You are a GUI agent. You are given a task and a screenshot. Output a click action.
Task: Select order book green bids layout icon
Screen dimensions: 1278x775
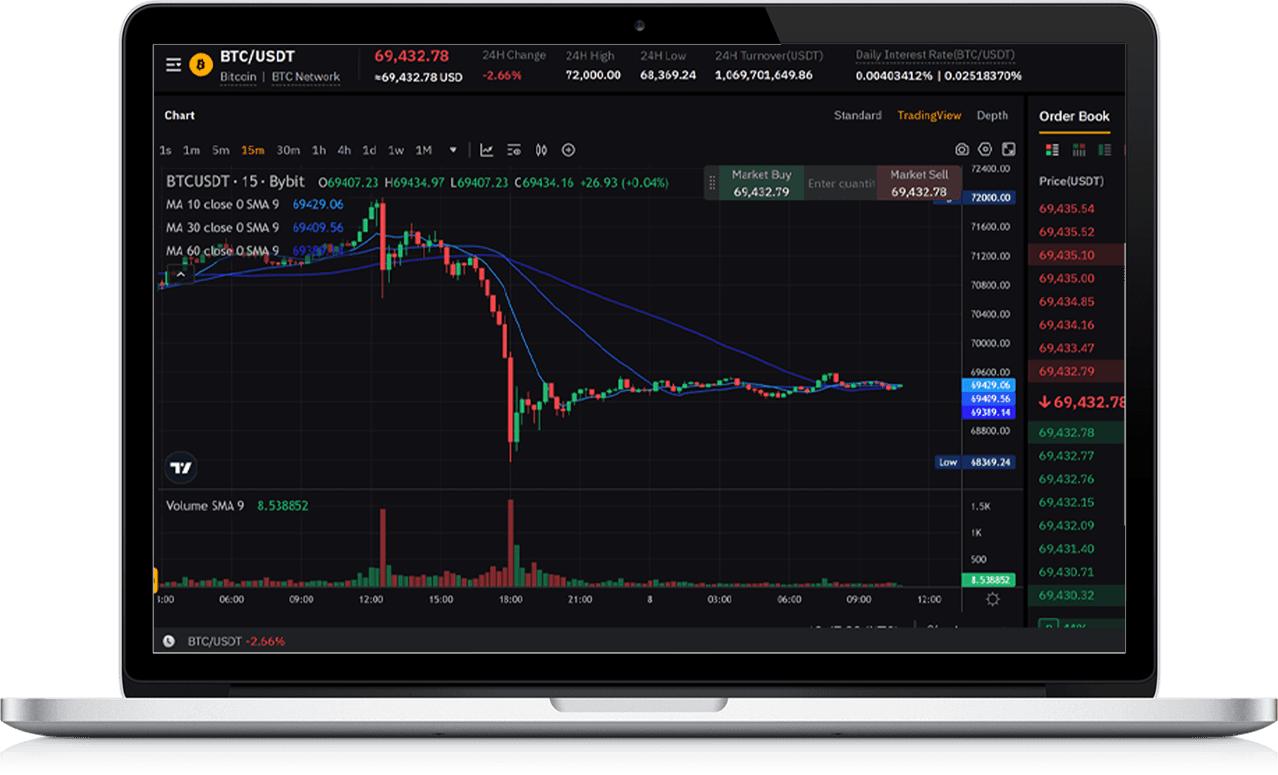pyautogui.click(x=1104, y=150)
